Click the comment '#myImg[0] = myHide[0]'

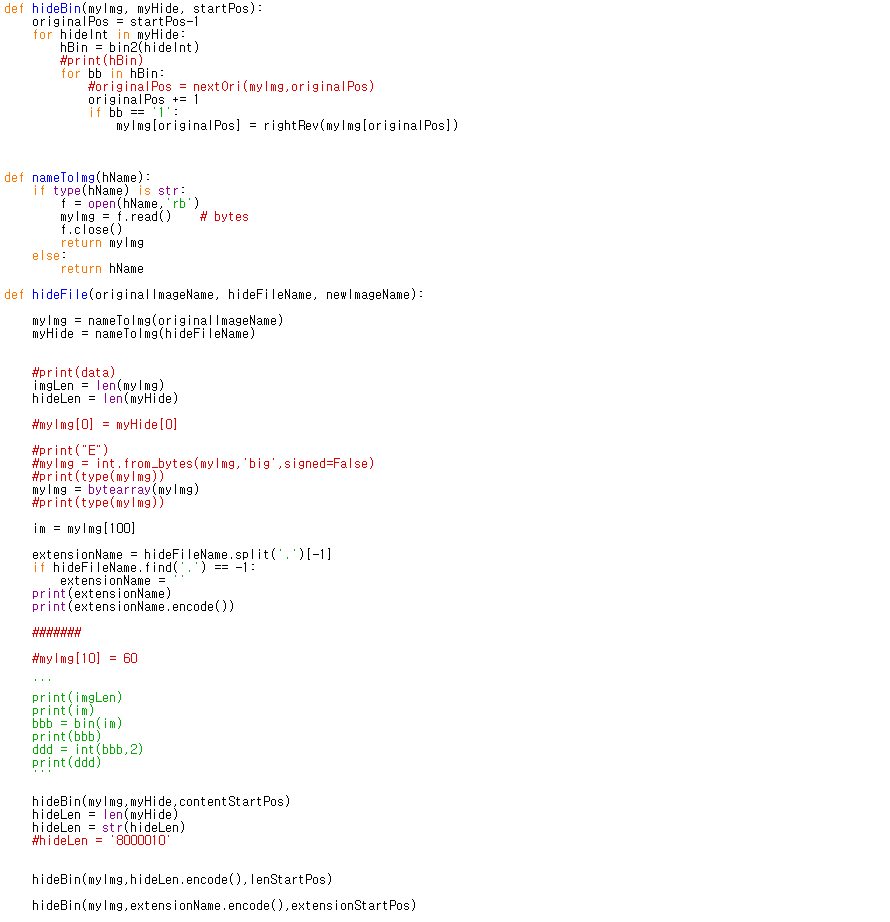[105, 424]
